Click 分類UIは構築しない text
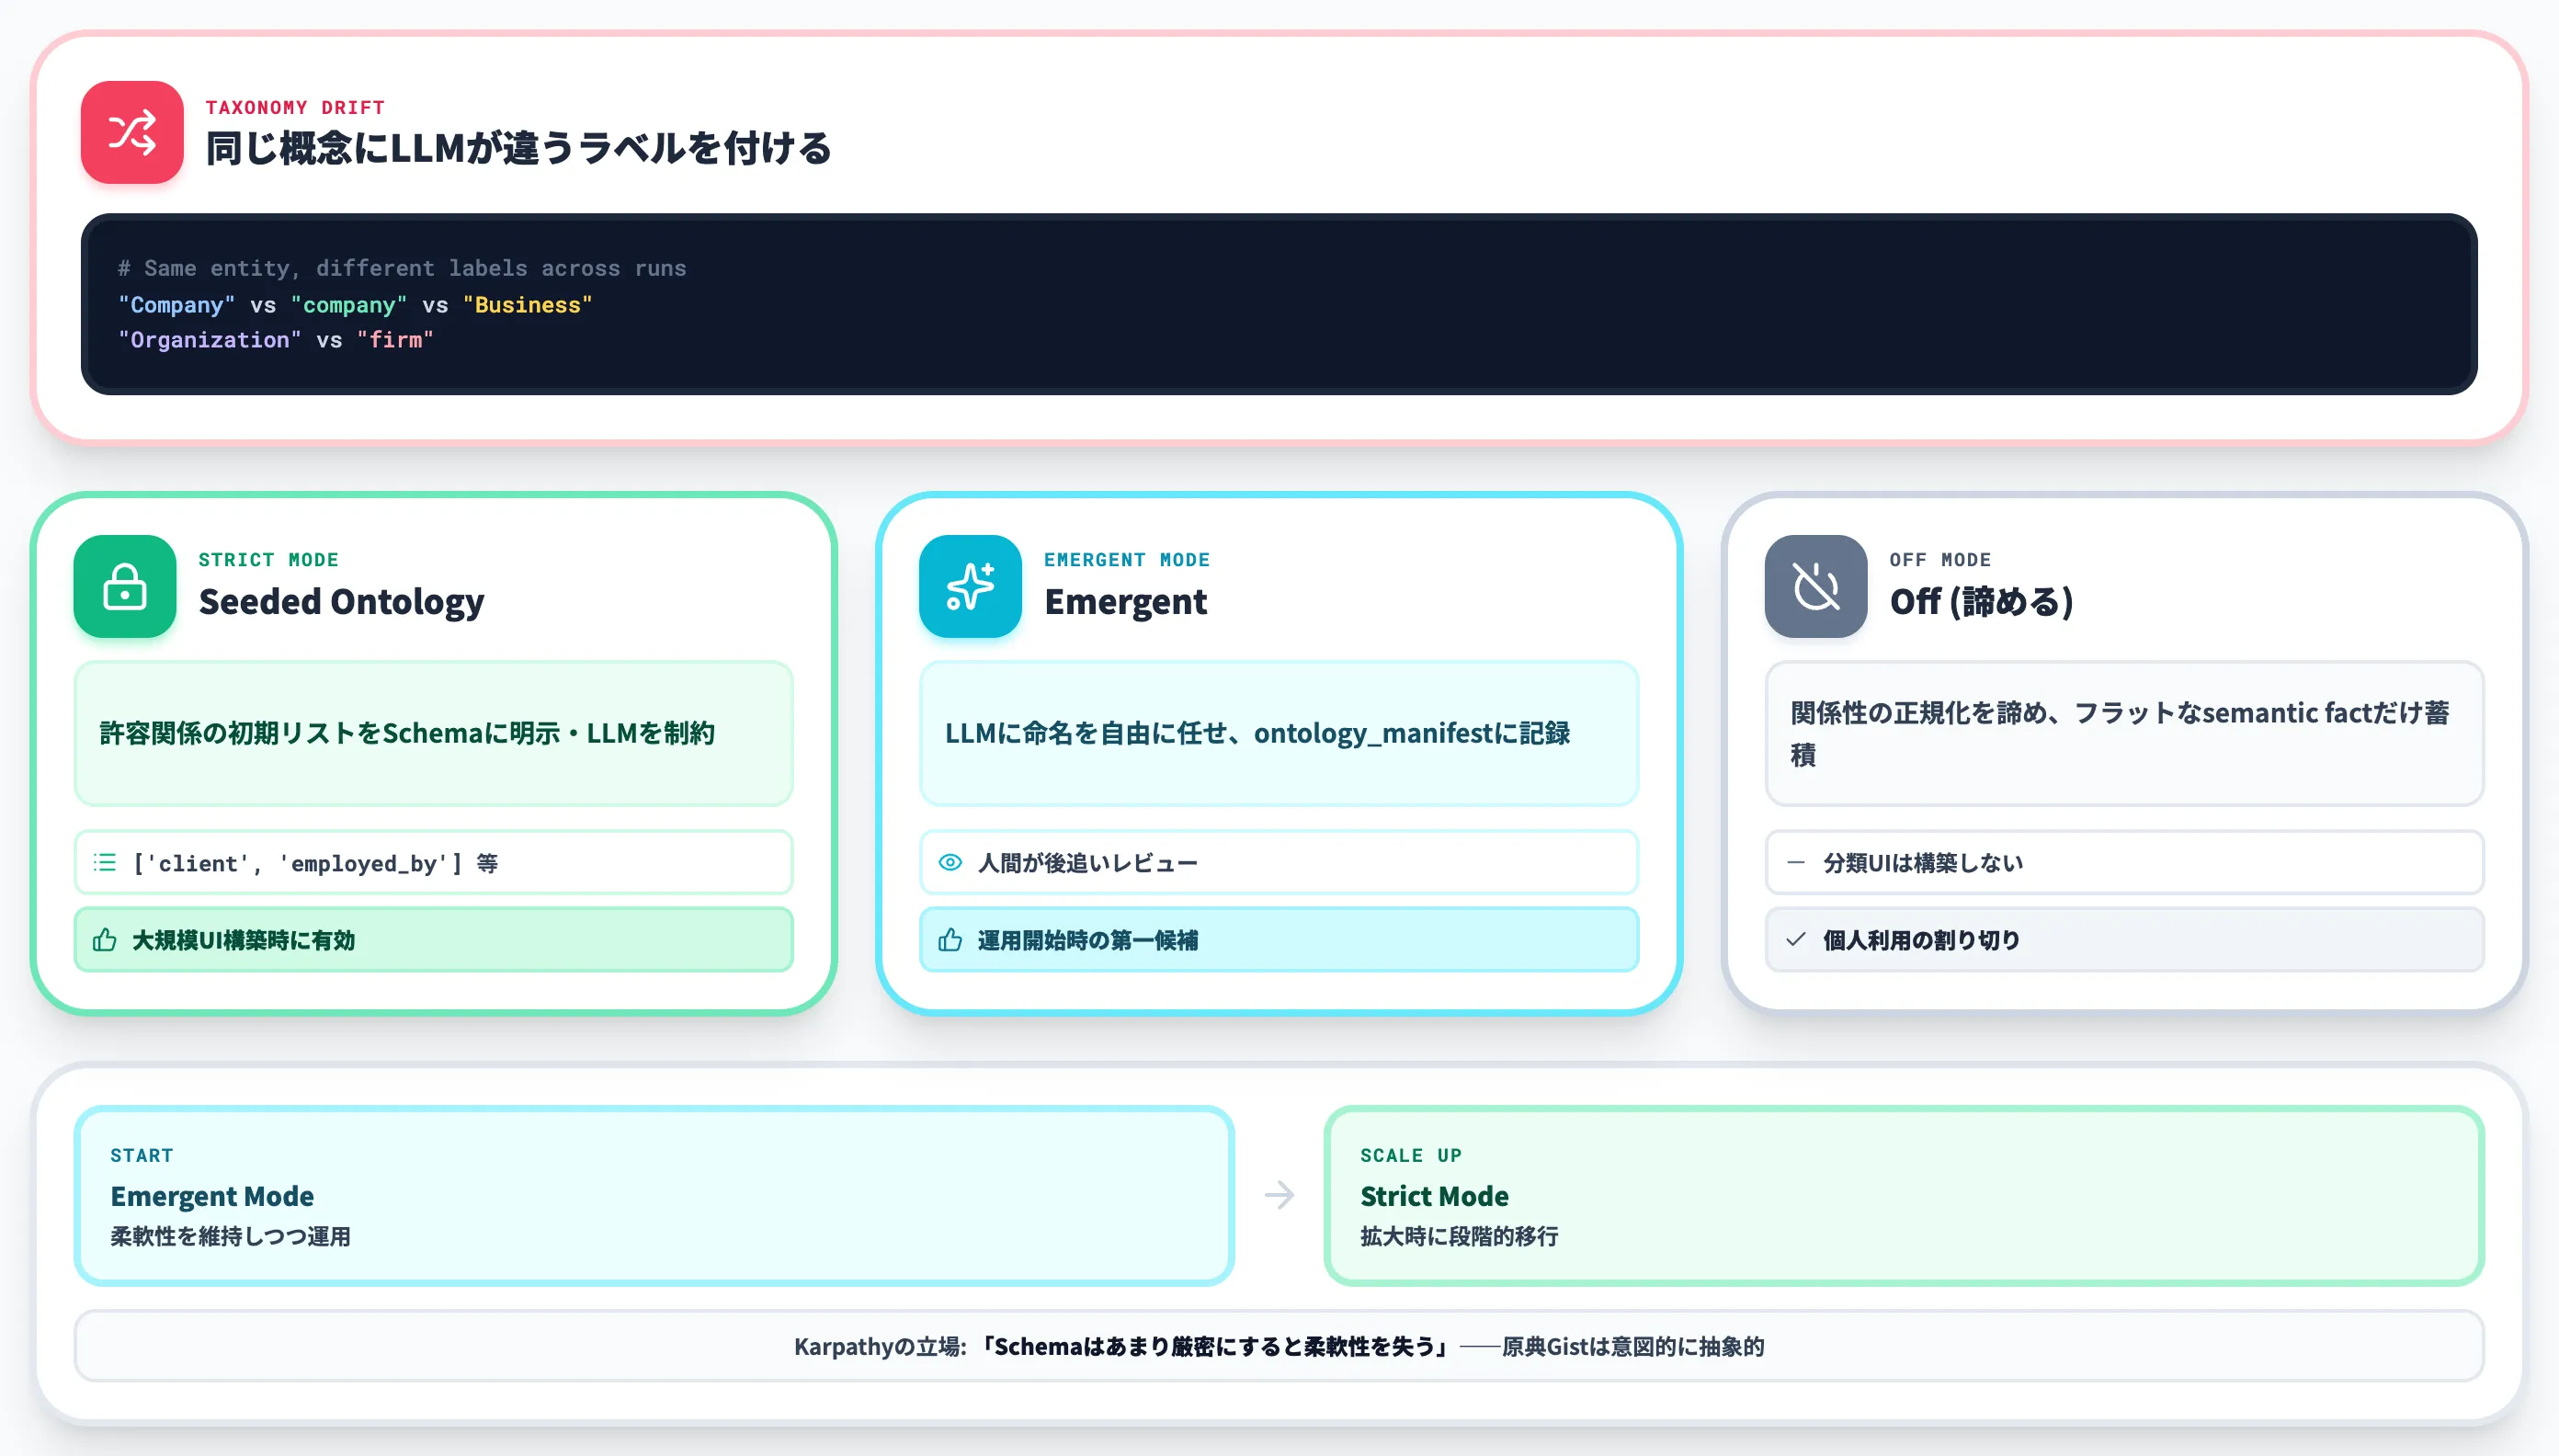Viewport: 2559px width, 1456px height. coord(1922,862)
